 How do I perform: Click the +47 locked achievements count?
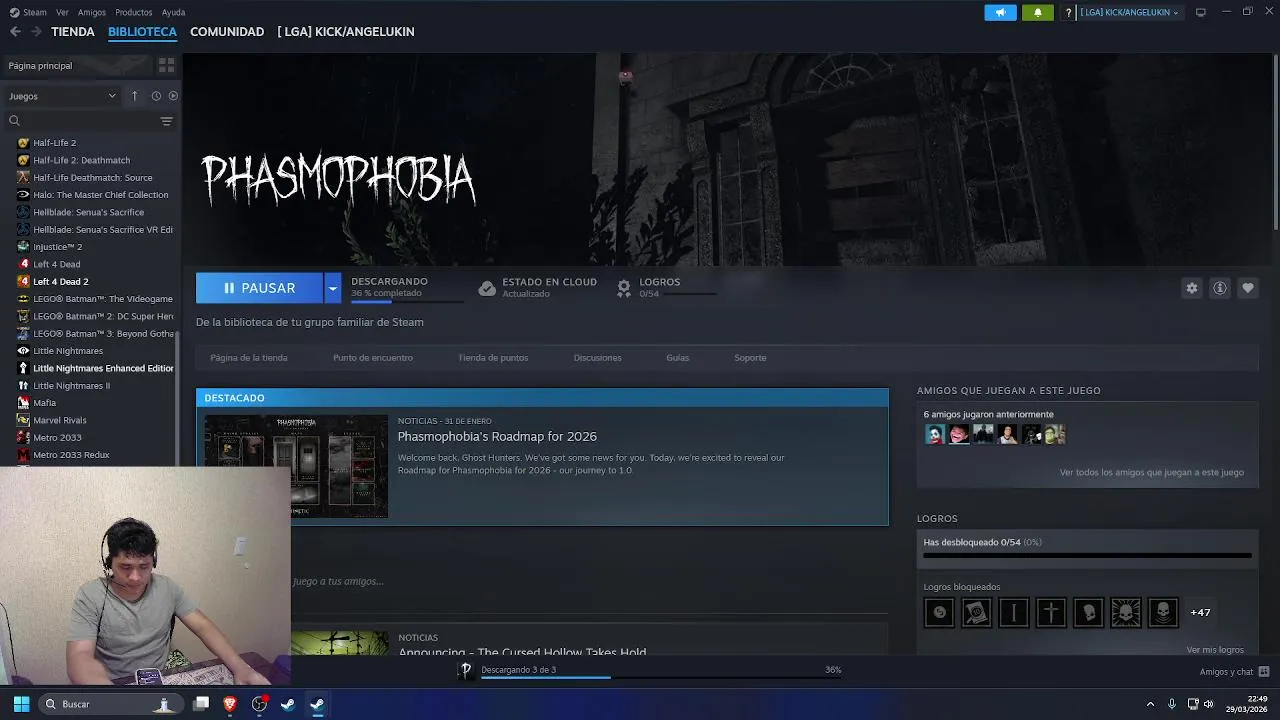pos(1200,612)
